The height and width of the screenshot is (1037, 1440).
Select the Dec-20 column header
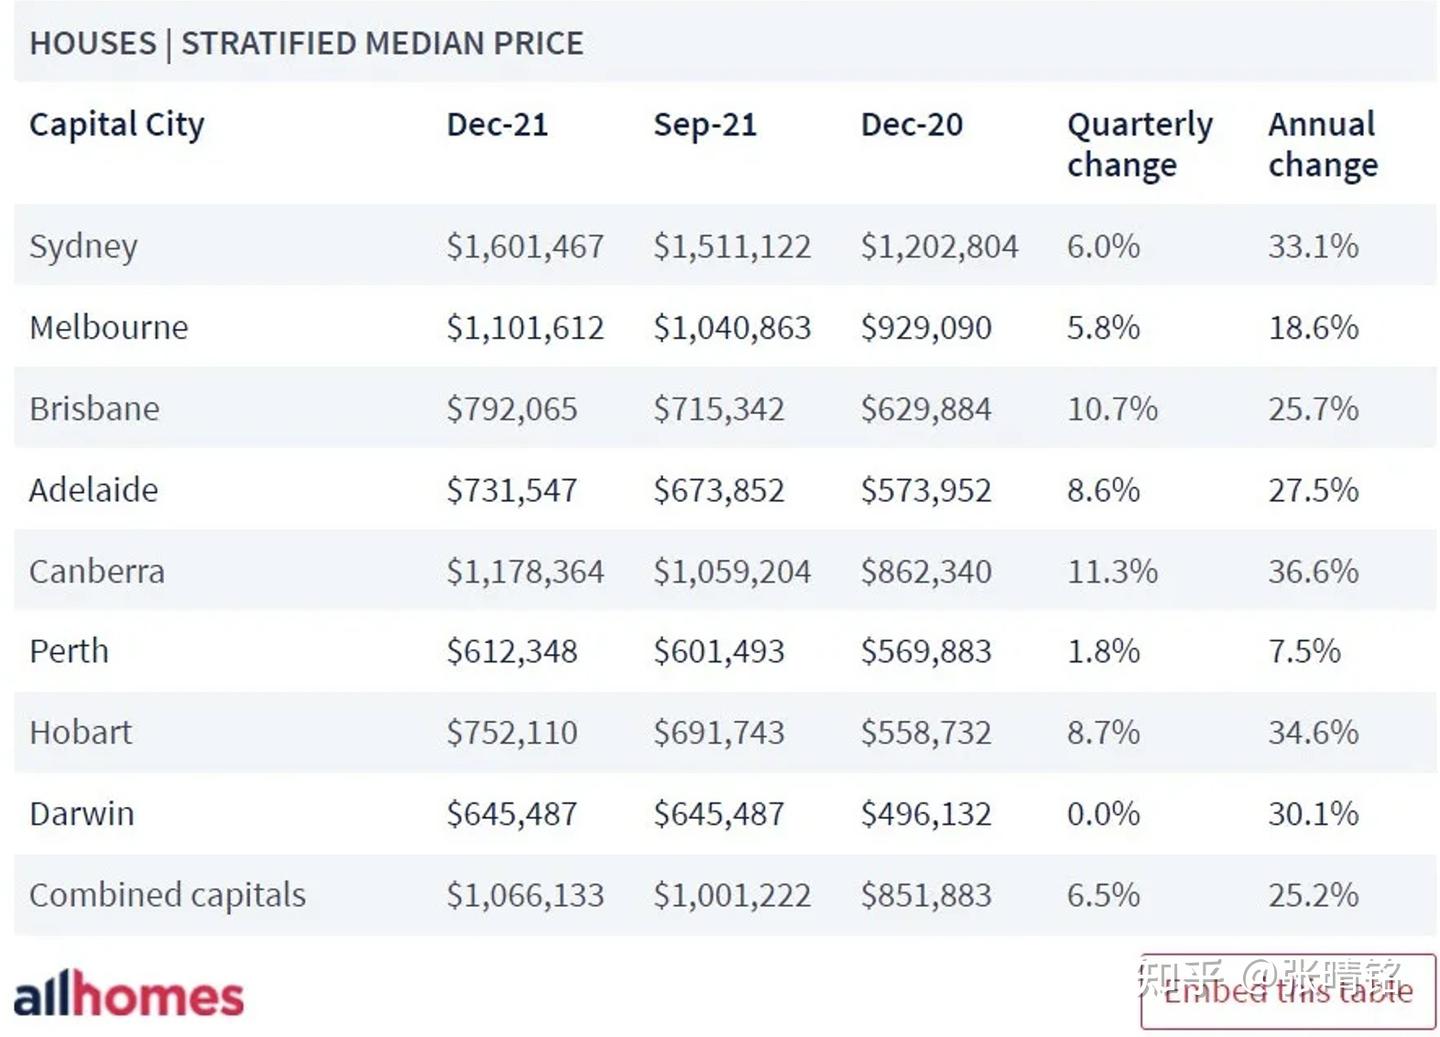(x=911, y=125)
